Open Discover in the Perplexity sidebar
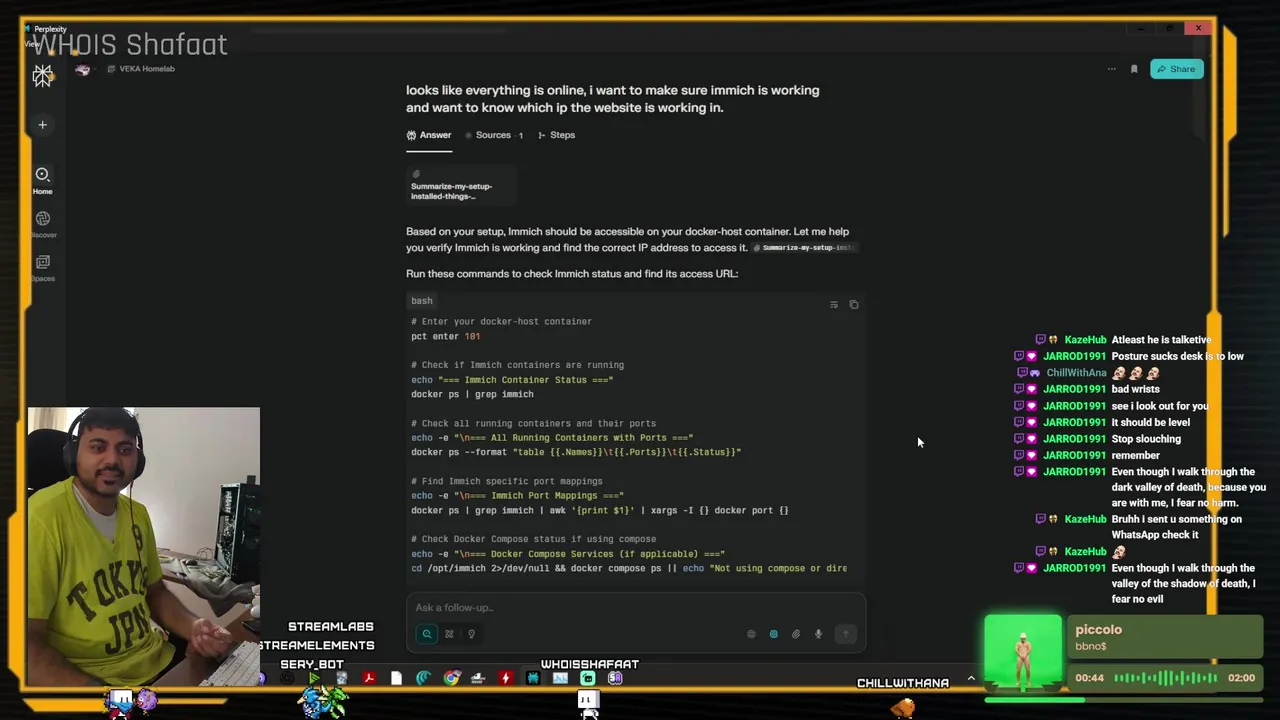Screen dimensions: 1280x720 click(x=43, y=224)
